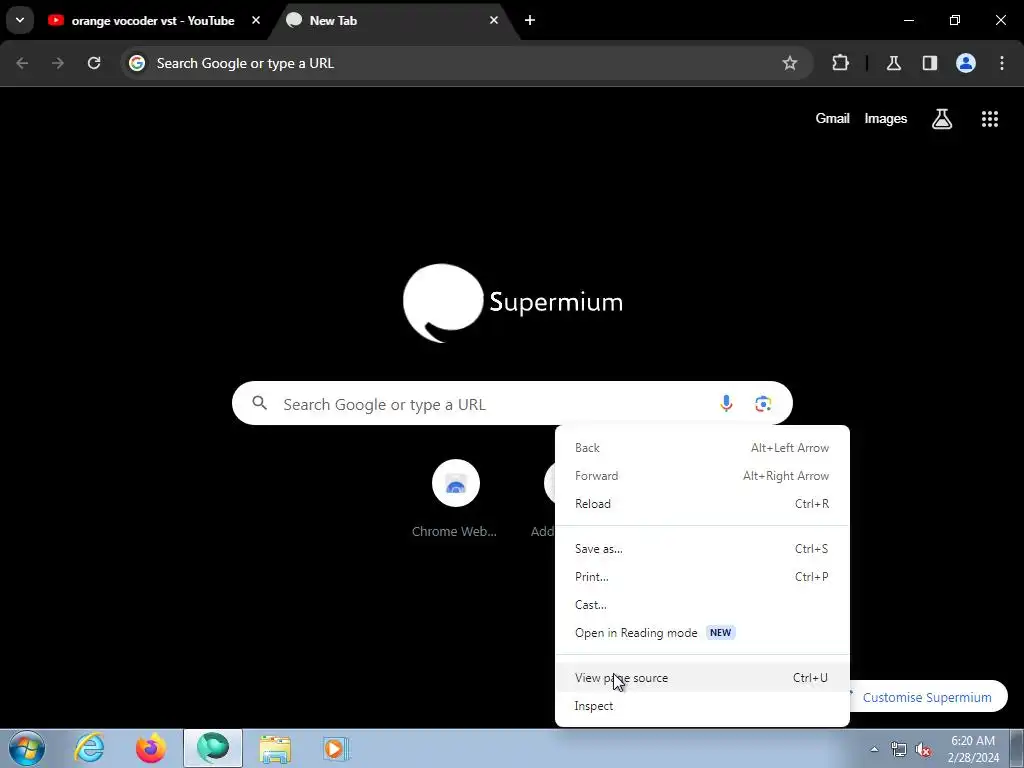The height and width of the screenshot is (768, 1024).
Task: Click the browser forward arrow
Action: coord(58,63)
